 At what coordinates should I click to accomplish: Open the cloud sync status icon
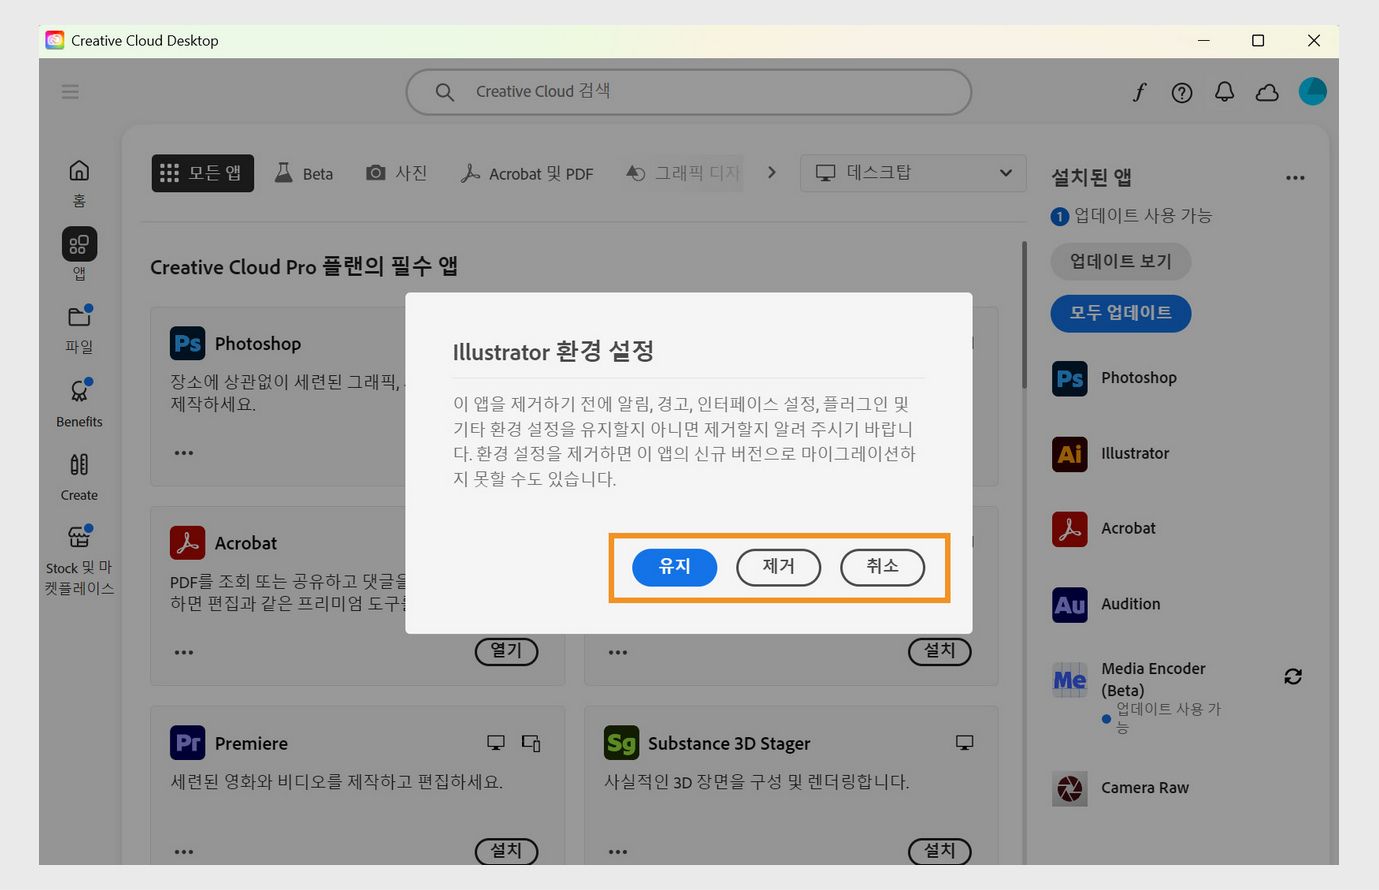click(1267, 93)
